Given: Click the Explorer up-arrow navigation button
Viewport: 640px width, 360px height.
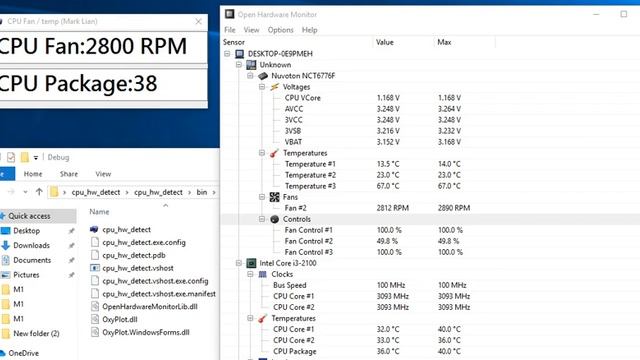Looking at the screenshot, I should click(39, 192).
